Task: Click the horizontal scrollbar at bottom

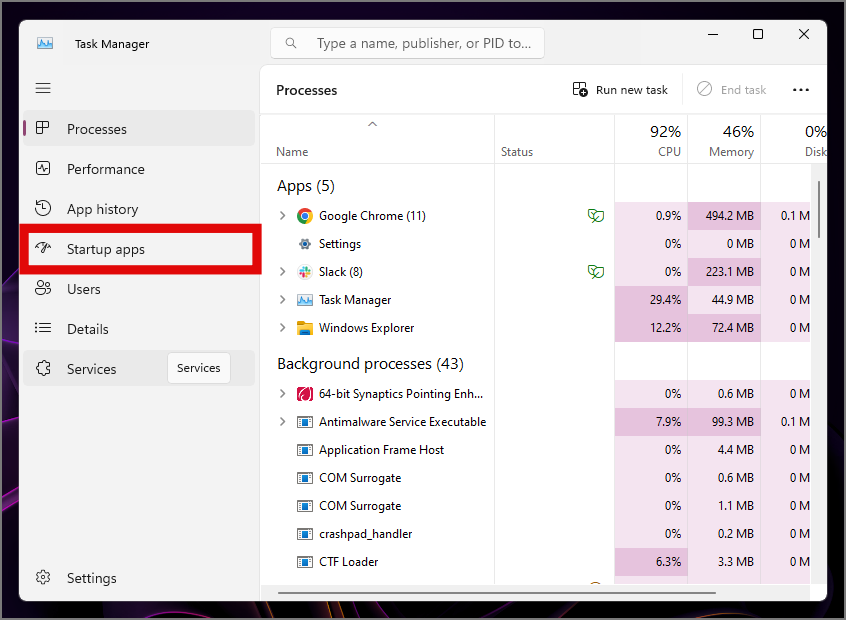Action: (497, 592)
